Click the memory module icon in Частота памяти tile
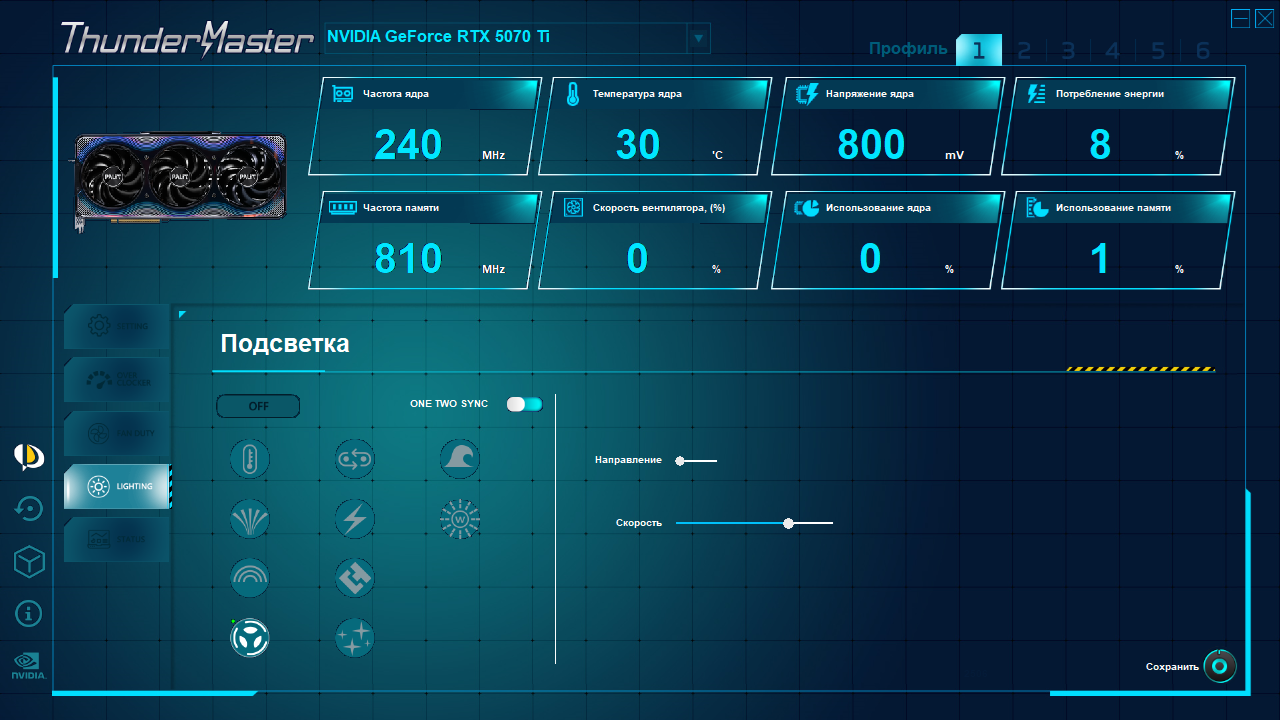1280x720 pixels. point(343,208)
